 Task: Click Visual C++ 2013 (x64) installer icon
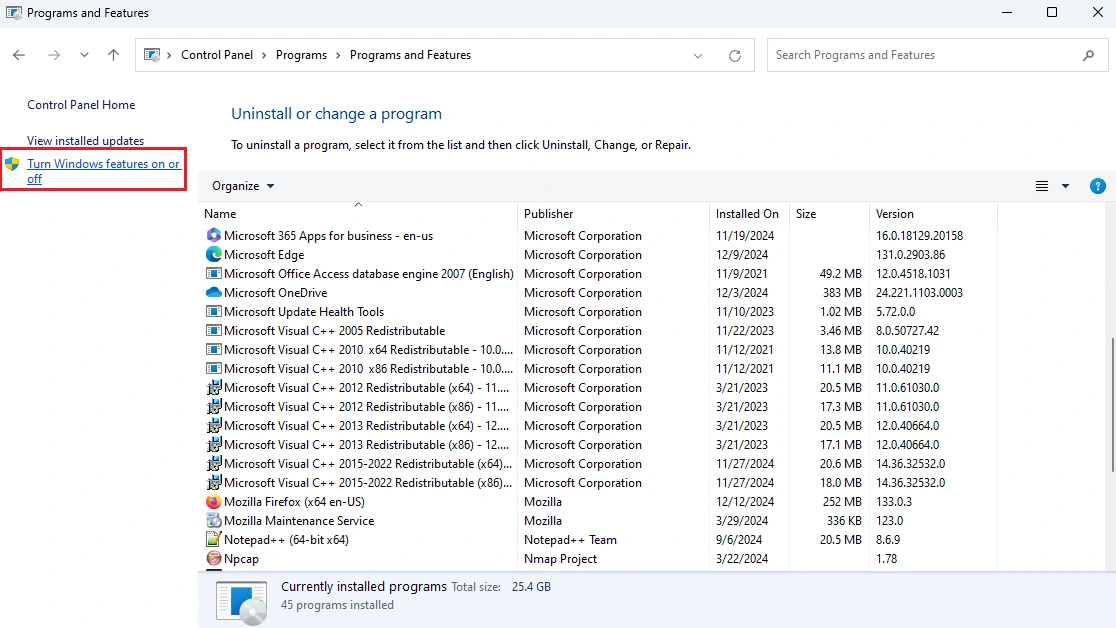point(214,426)
